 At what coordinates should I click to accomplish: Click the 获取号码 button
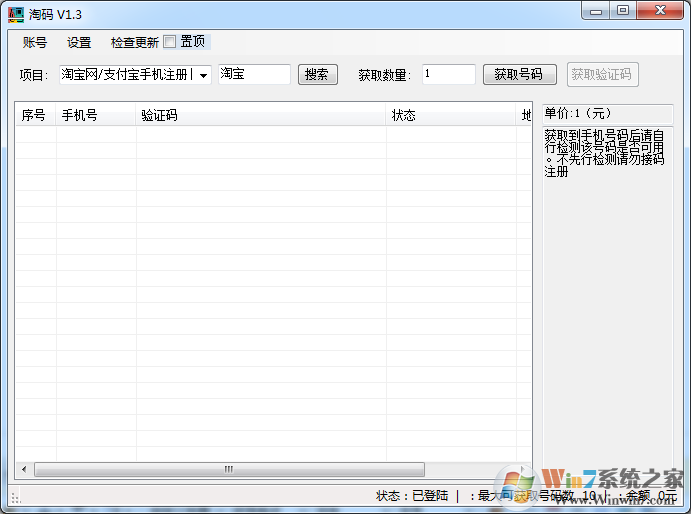[x=519, y=75]
